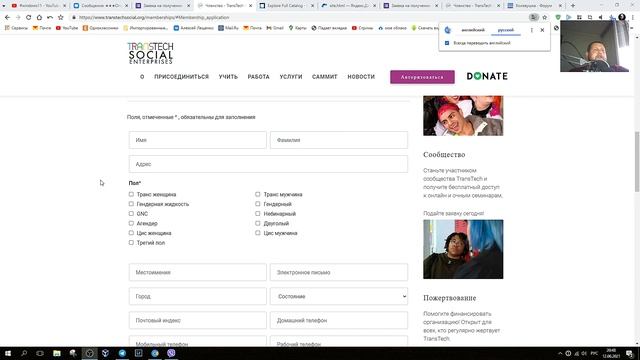Show hidden tray icons via chevron
The image size is (640, 360).
click(560, 353)
